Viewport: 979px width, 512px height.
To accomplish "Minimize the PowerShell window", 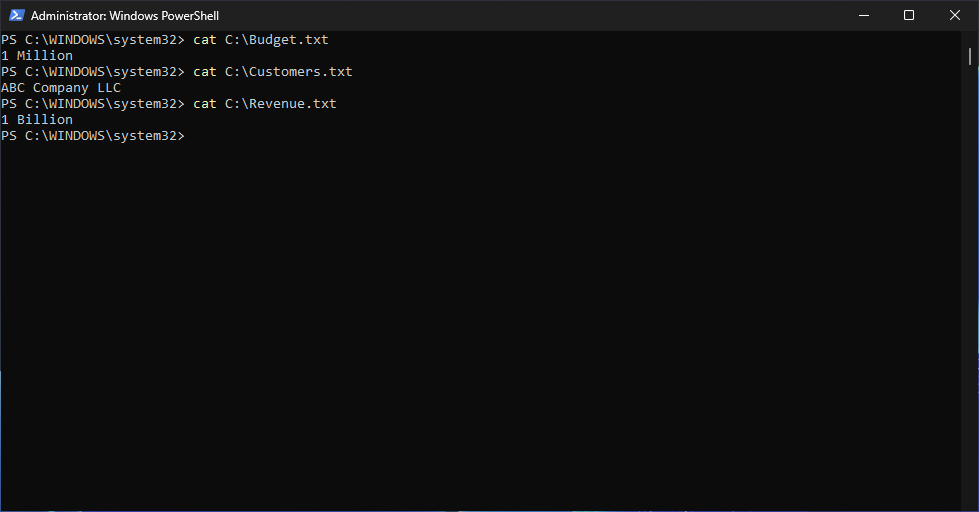I will [862, 15].
